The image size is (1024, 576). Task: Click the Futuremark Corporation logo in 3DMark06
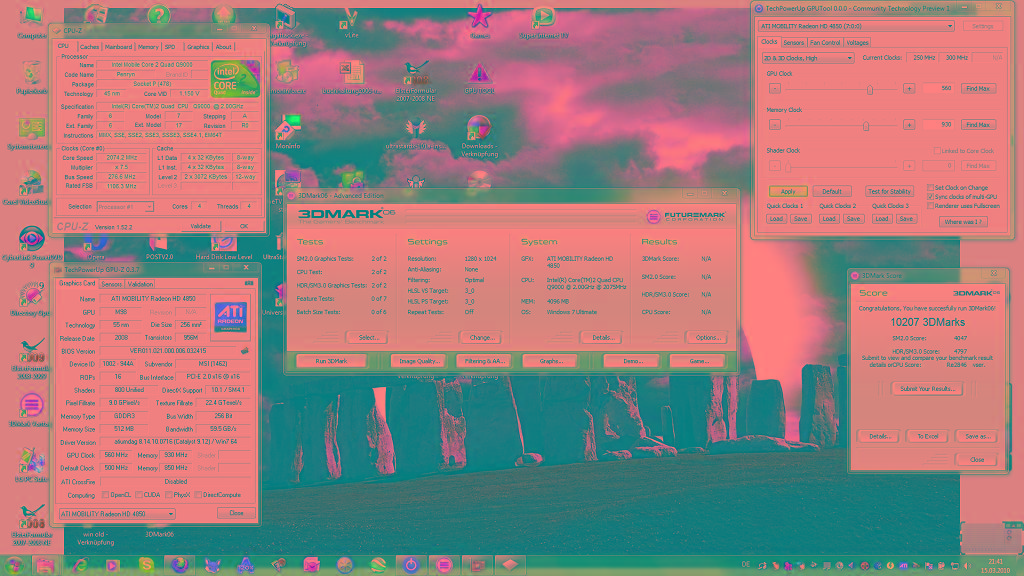[x=686, y=216]
